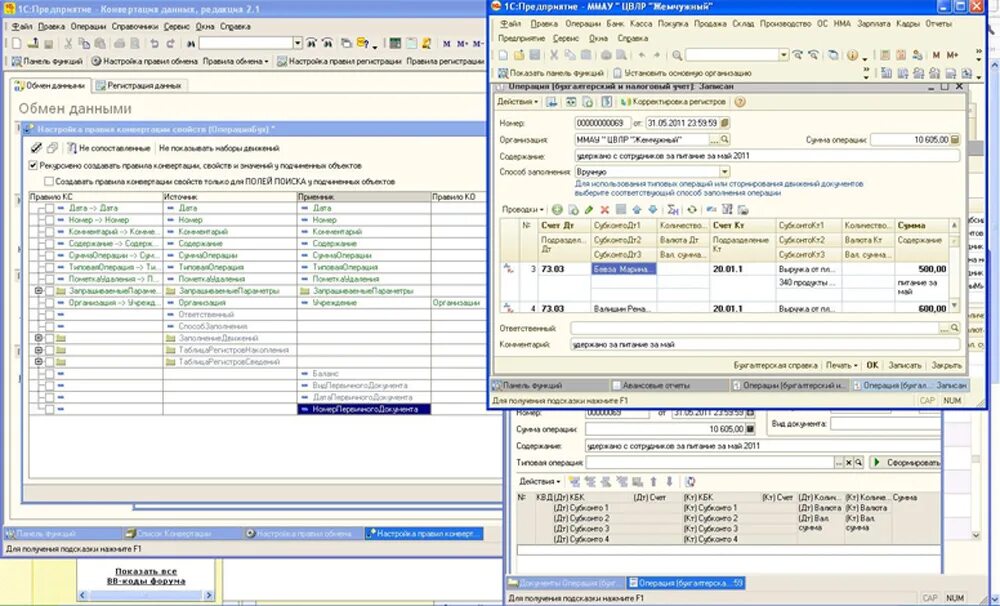Expand the ТаблицаРегистровСведений tree node

click(38, 362)
